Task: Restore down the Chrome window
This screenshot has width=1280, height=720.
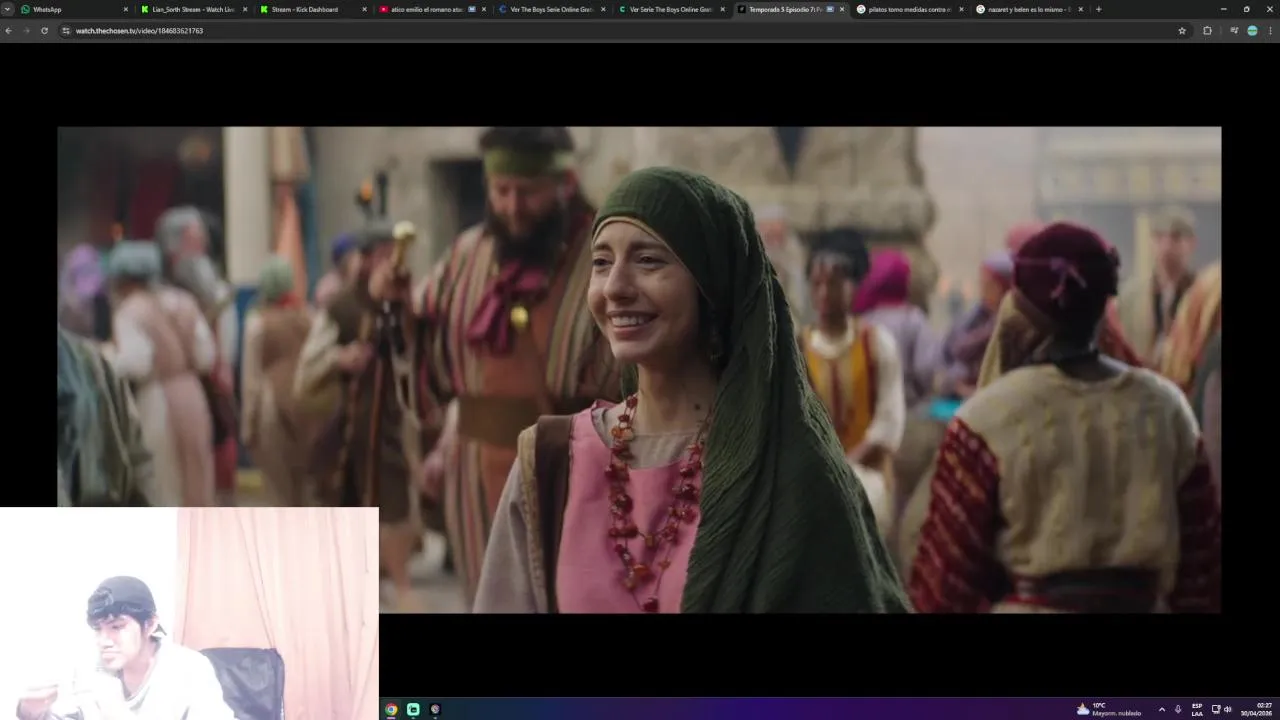Action: click(x=1246, y=9)
